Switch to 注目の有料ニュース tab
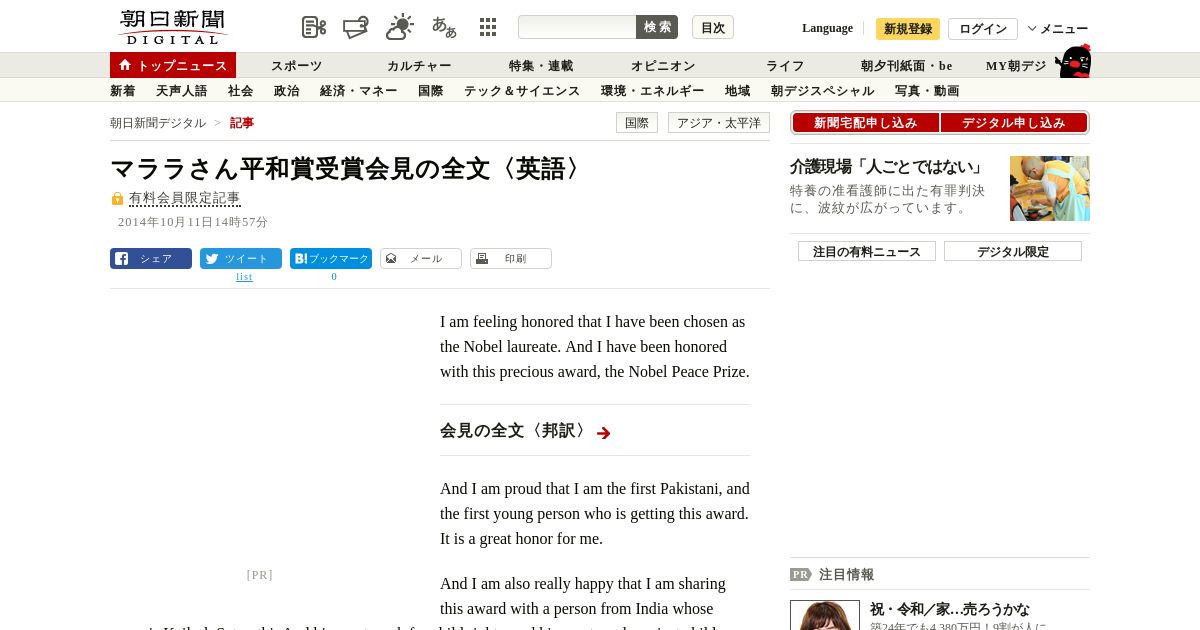This screenshot has width=1200, height=630. point(867,251)
